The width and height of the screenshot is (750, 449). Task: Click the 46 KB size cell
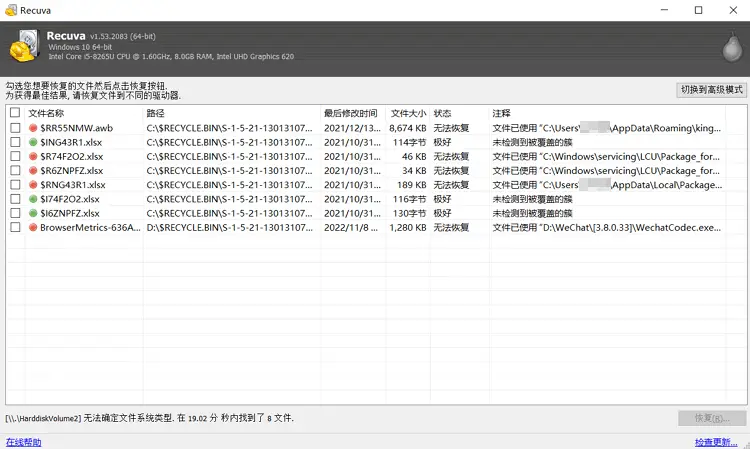tap(414, 157)
